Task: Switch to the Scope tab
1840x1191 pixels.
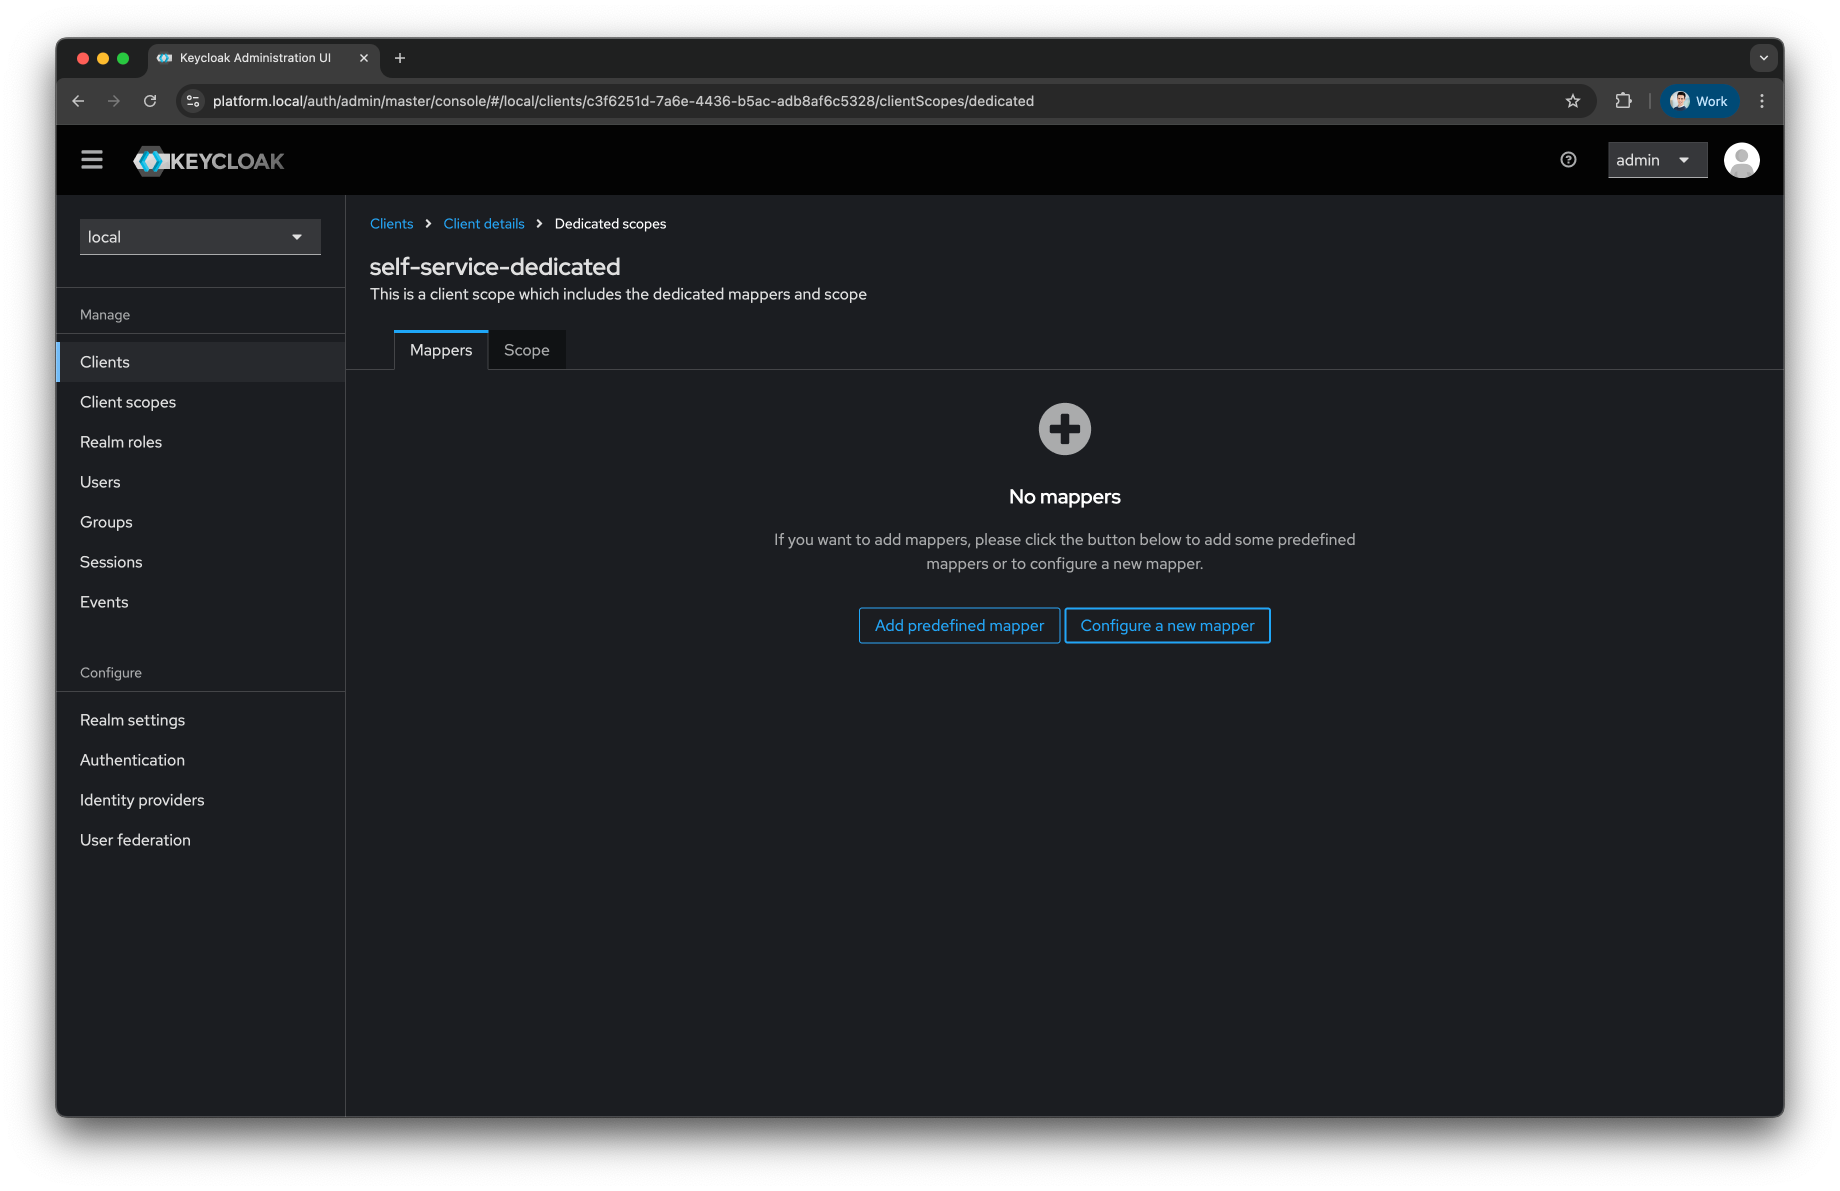Action: (x=526, y=349)
